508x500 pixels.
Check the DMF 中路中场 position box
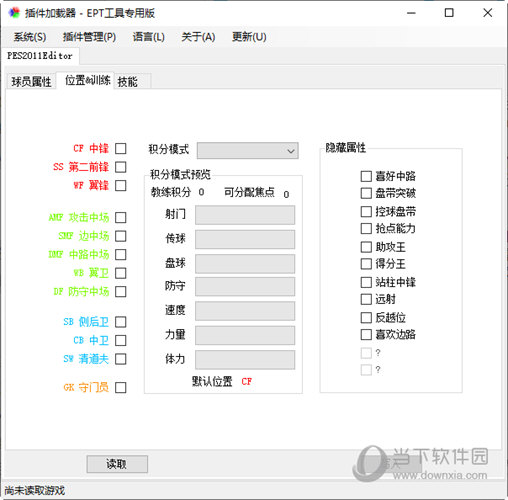121,255
